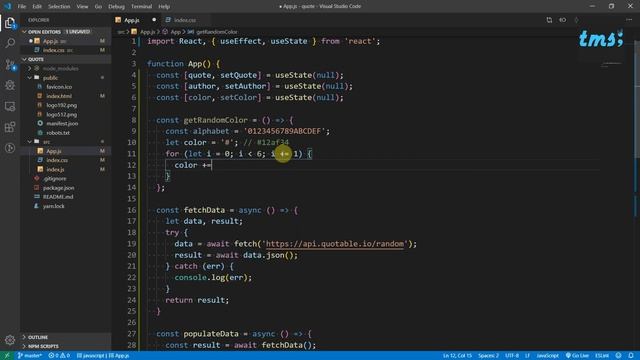Screen dimensions: 640x360
Task: Open the File menu
Action: point(22,6)
